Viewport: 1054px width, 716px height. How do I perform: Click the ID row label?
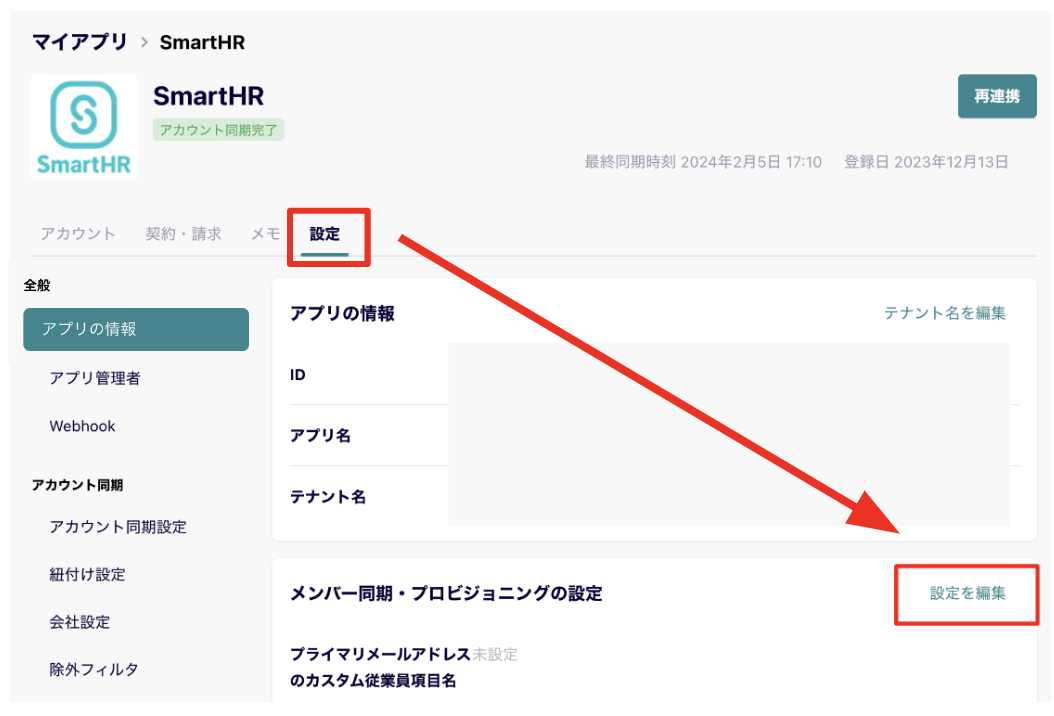(x=298, y=375)
